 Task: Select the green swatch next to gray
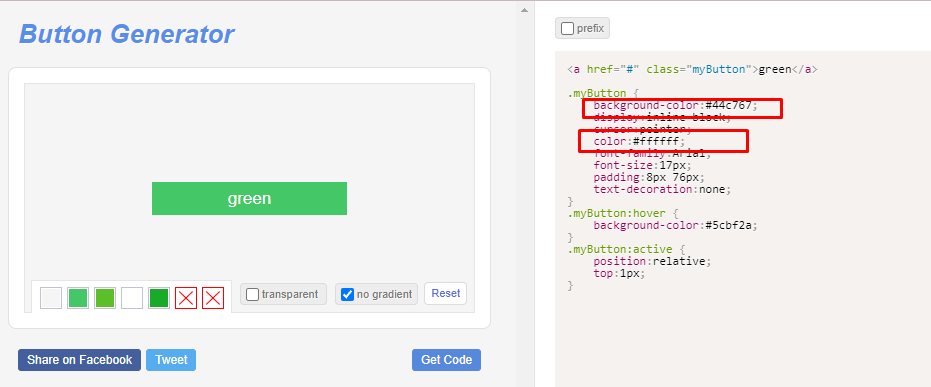tap(78, 298)
